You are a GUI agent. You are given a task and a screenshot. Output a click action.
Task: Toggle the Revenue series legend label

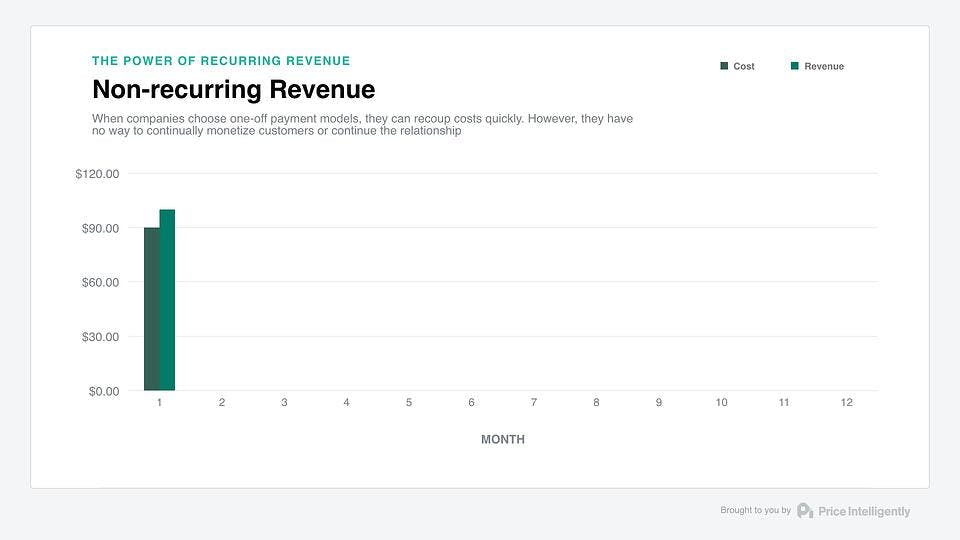click(823, 66)
